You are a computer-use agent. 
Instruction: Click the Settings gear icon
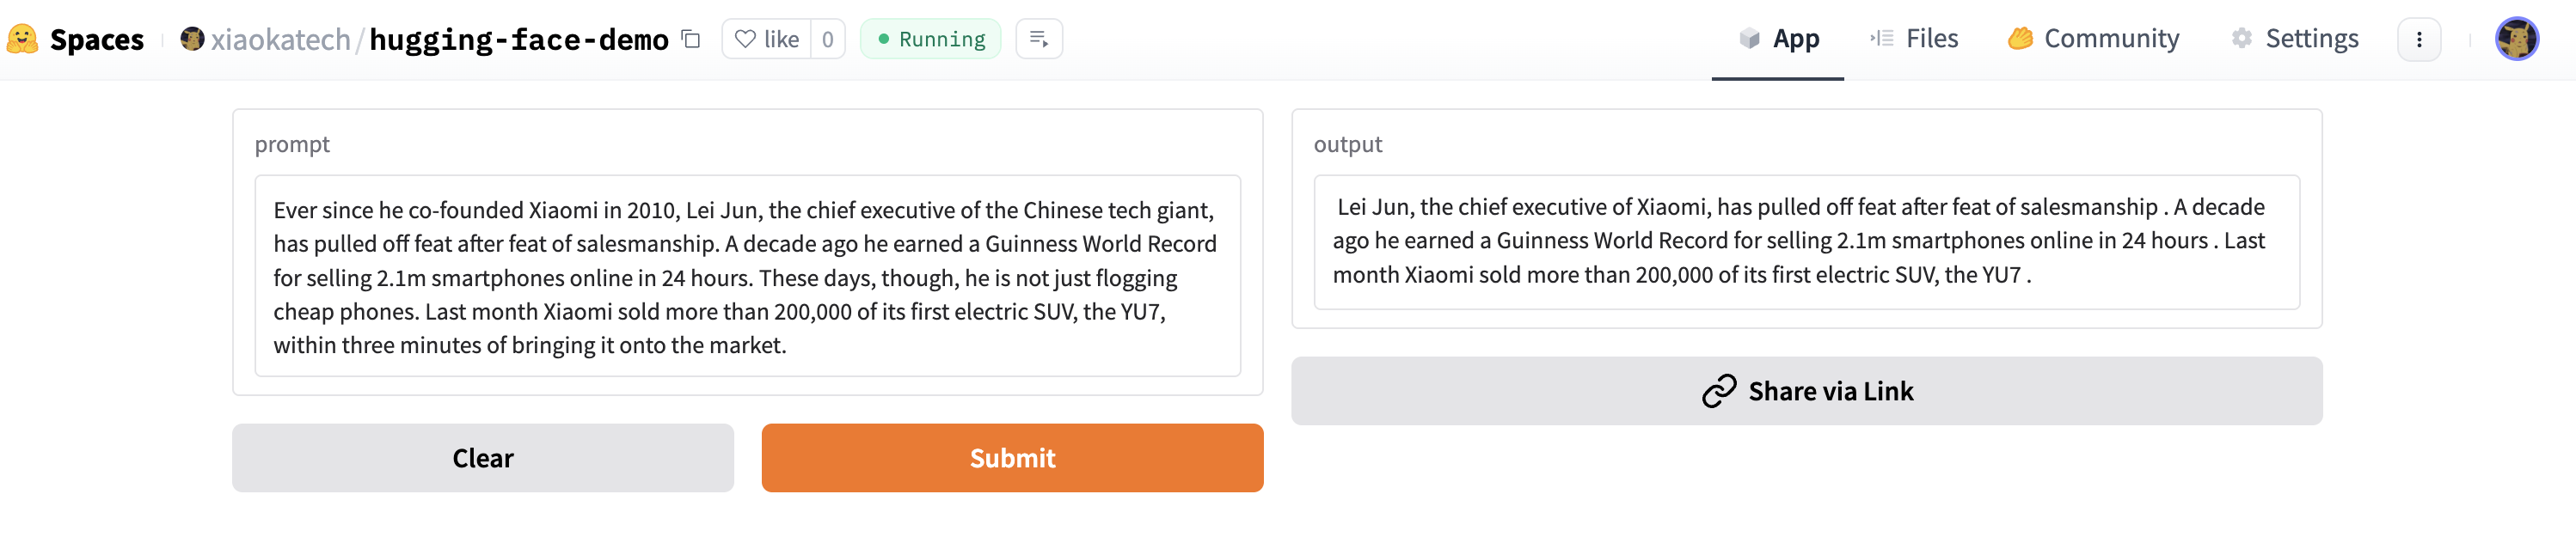click(x=2242, y=39)
